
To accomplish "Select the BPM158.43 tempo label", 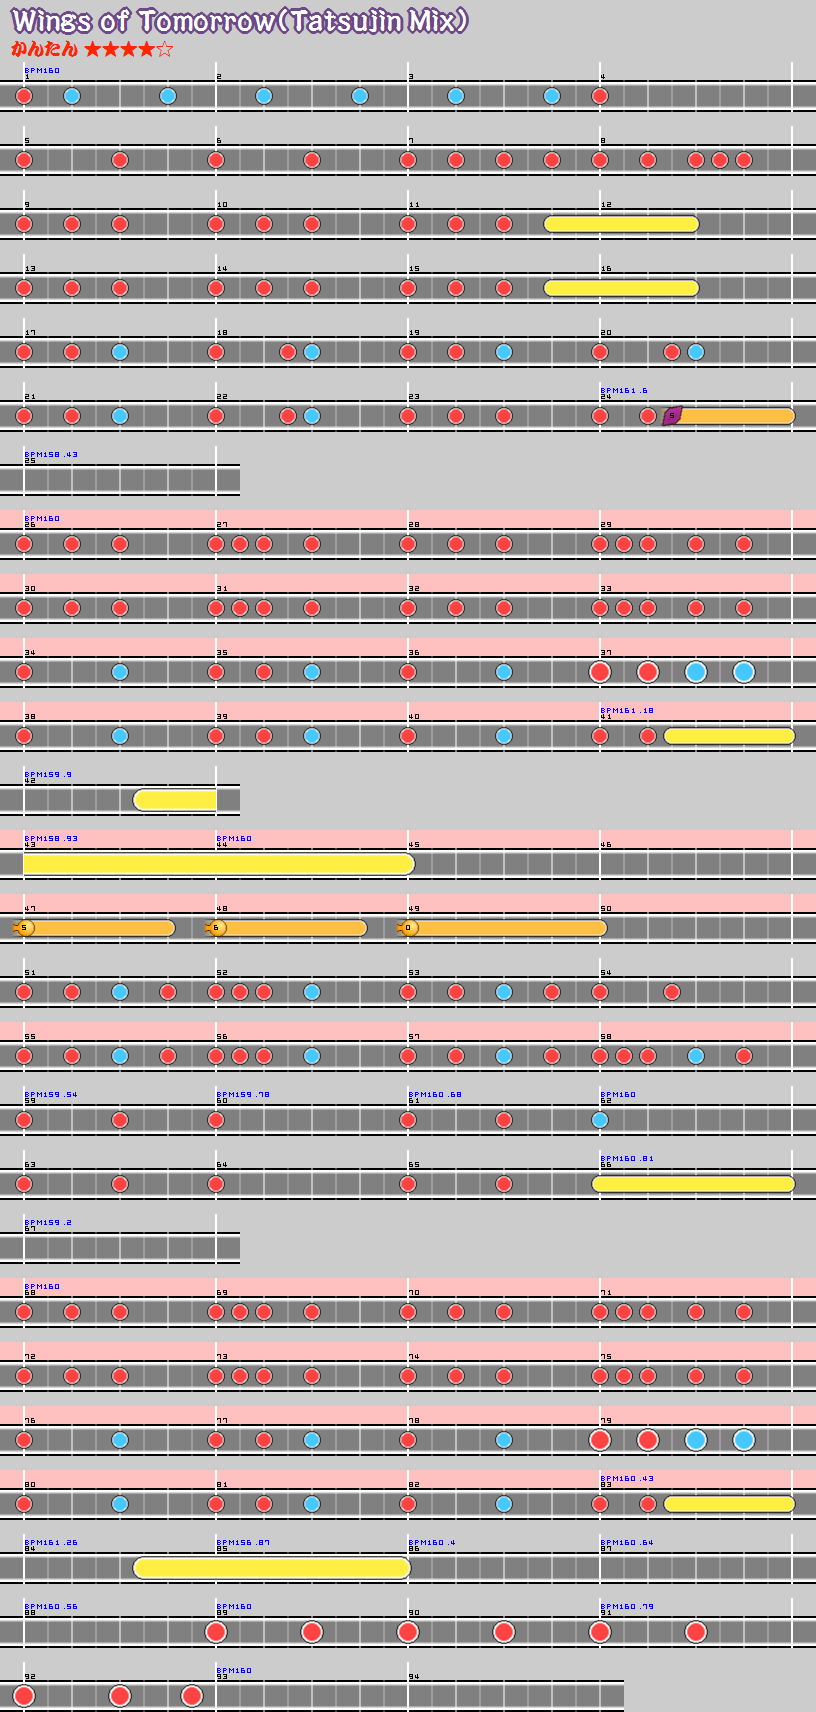I will [x=51, y=454].
